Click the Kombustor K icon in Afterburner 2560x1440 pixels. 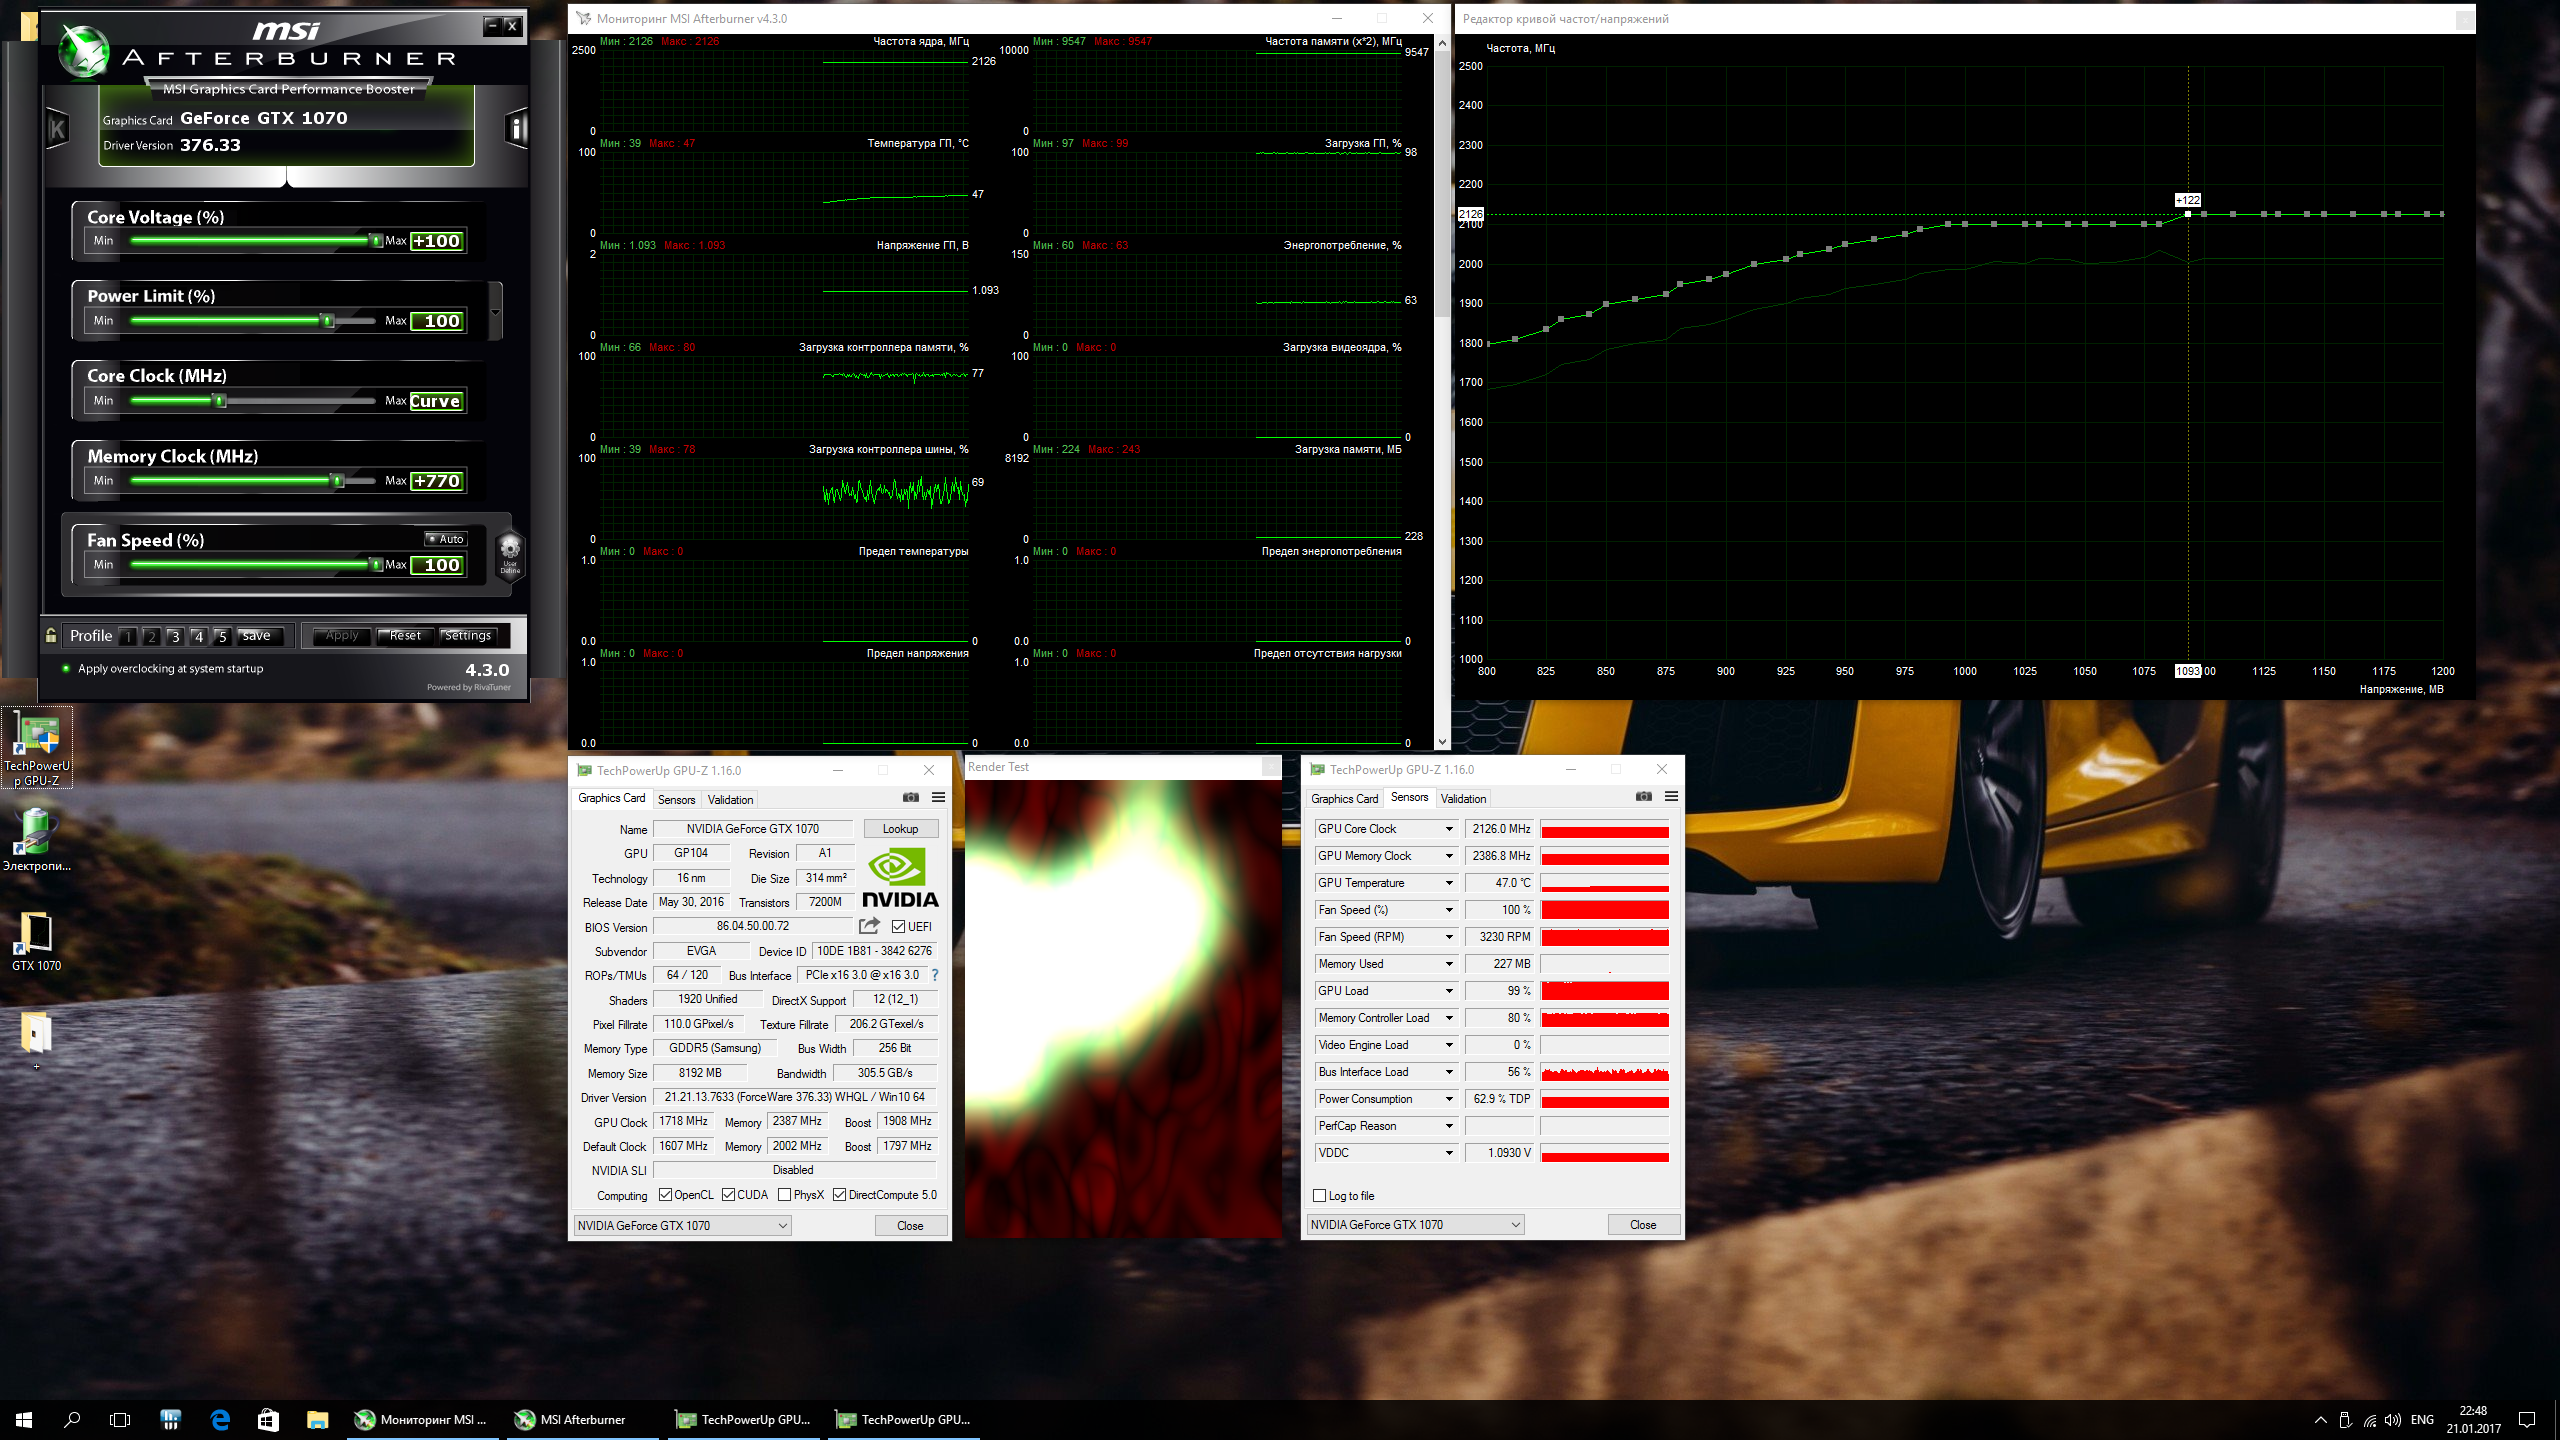point(57,128)
